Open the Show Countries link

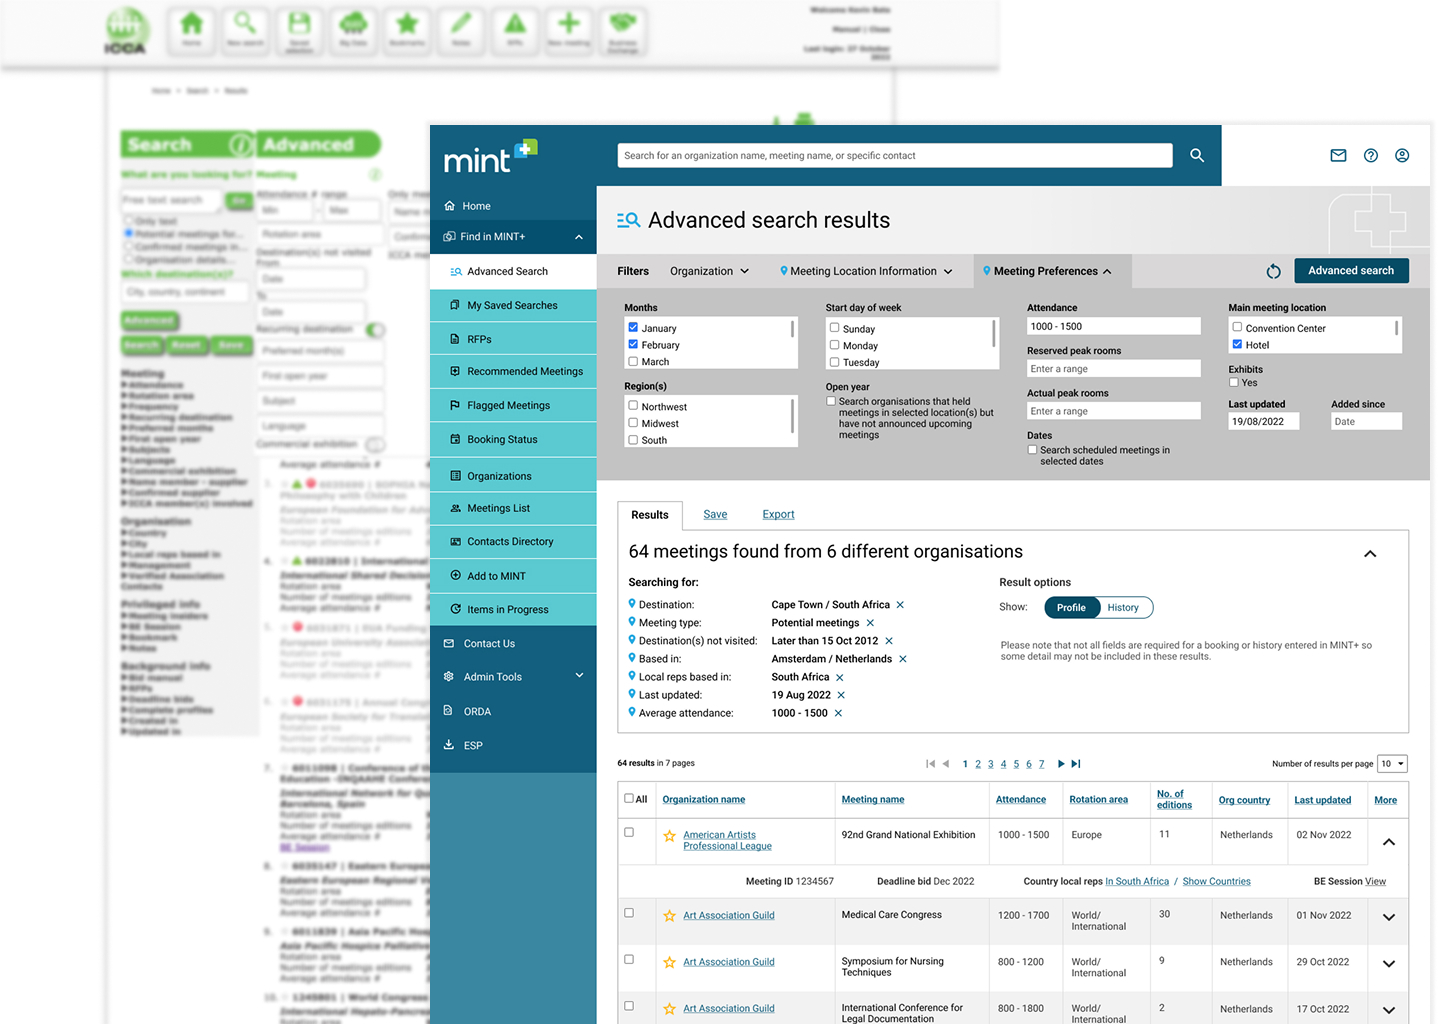pyautogui.click(x=1216, y=881)
